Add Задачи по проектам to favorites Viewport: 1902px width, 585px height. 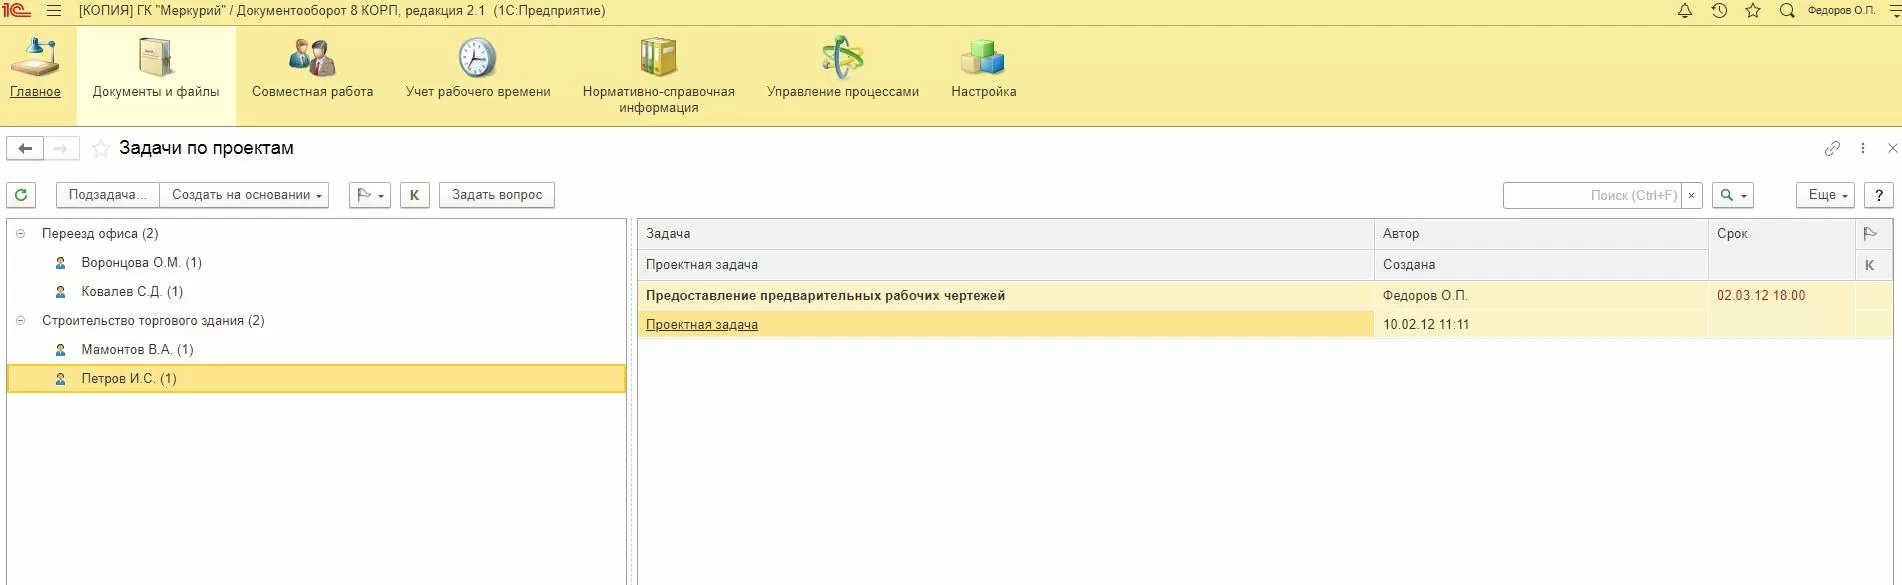[101, 148]
